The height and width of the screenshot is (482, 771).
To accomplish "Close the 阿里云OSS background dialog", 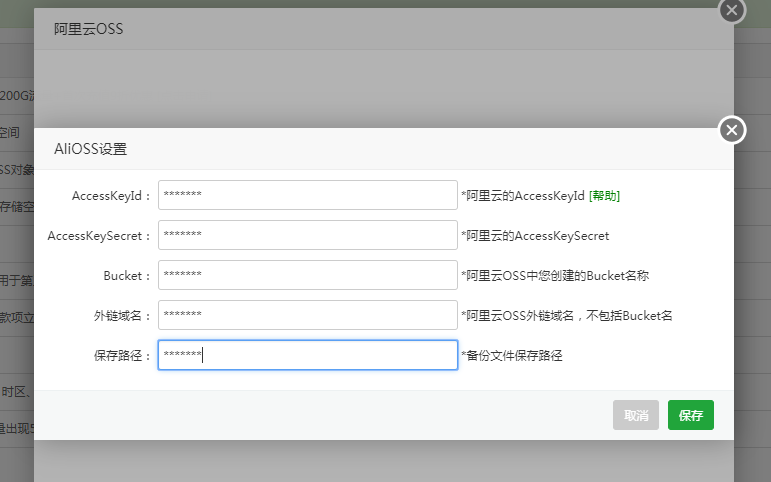I will click(x=732, y=10).
